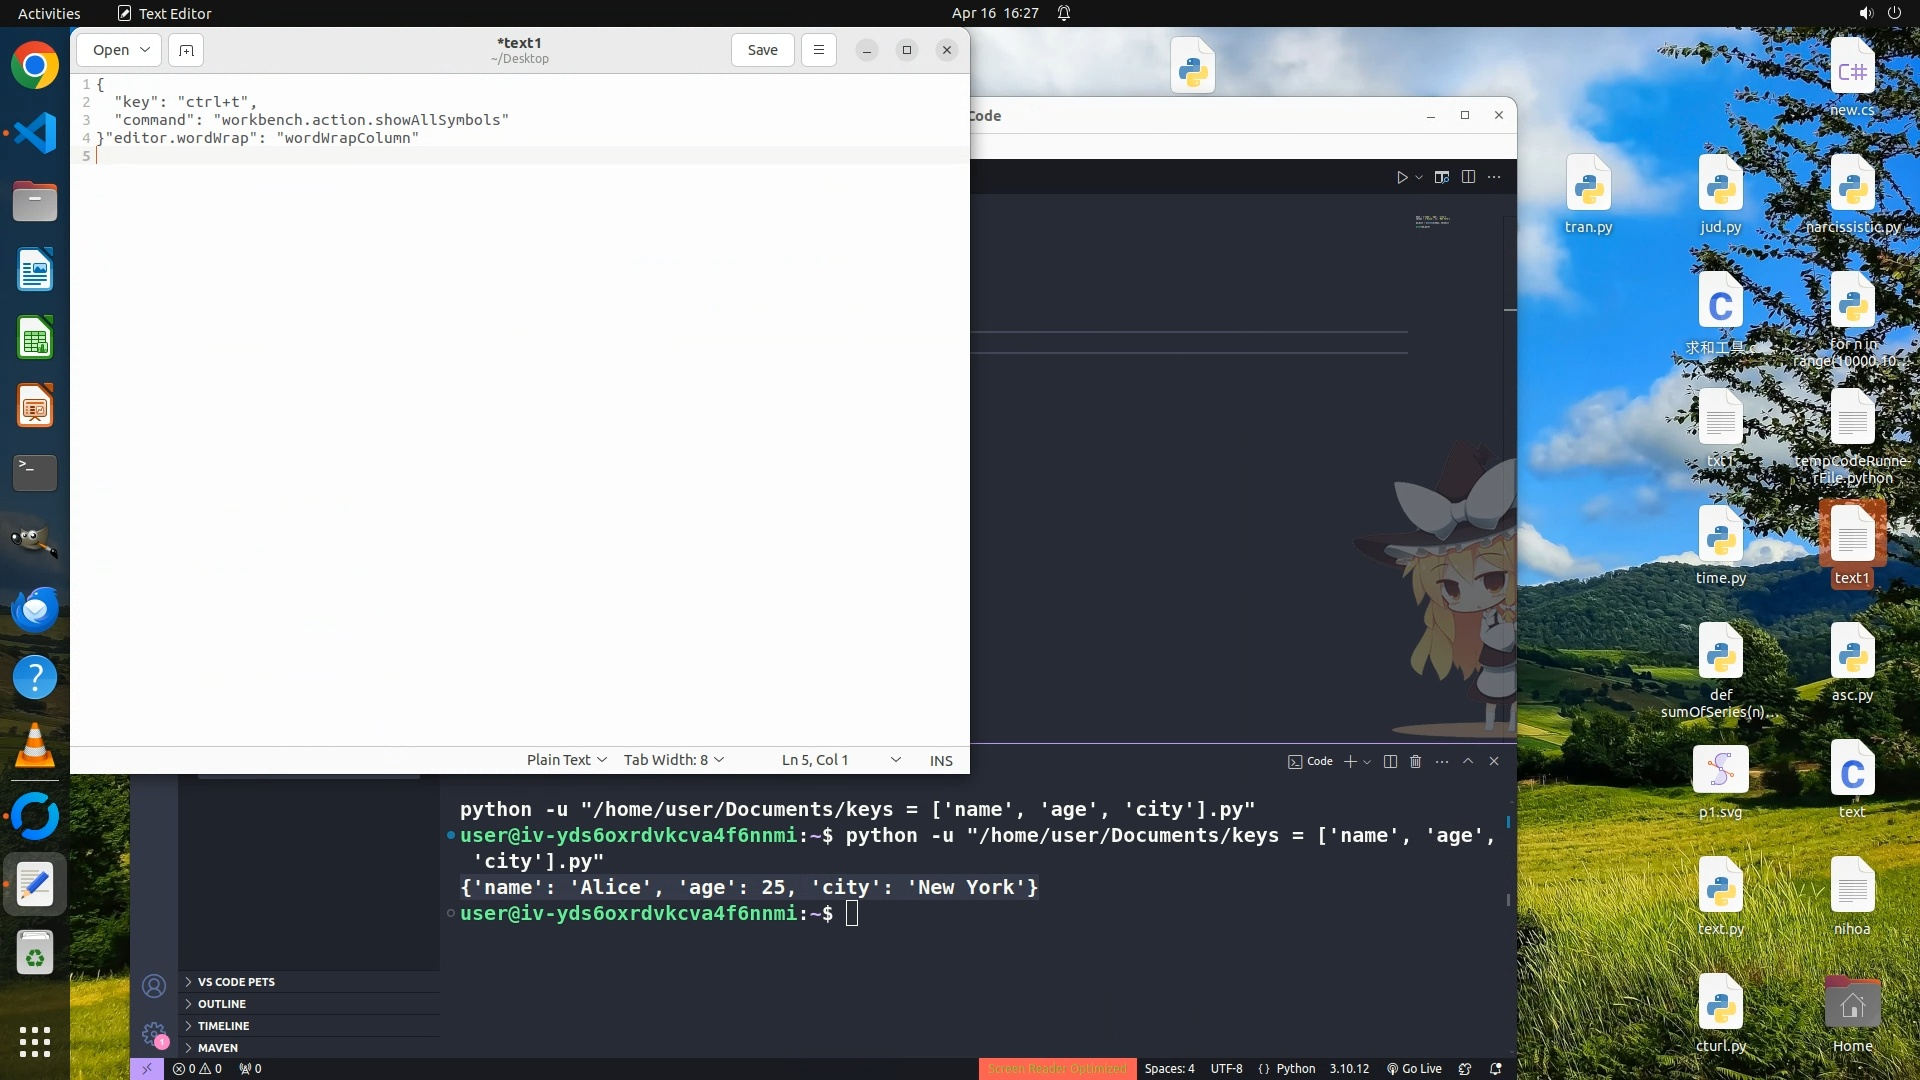
Task: Open the VS Code Accounts icon
Action: pyautogui.click(x=154, y=986)
